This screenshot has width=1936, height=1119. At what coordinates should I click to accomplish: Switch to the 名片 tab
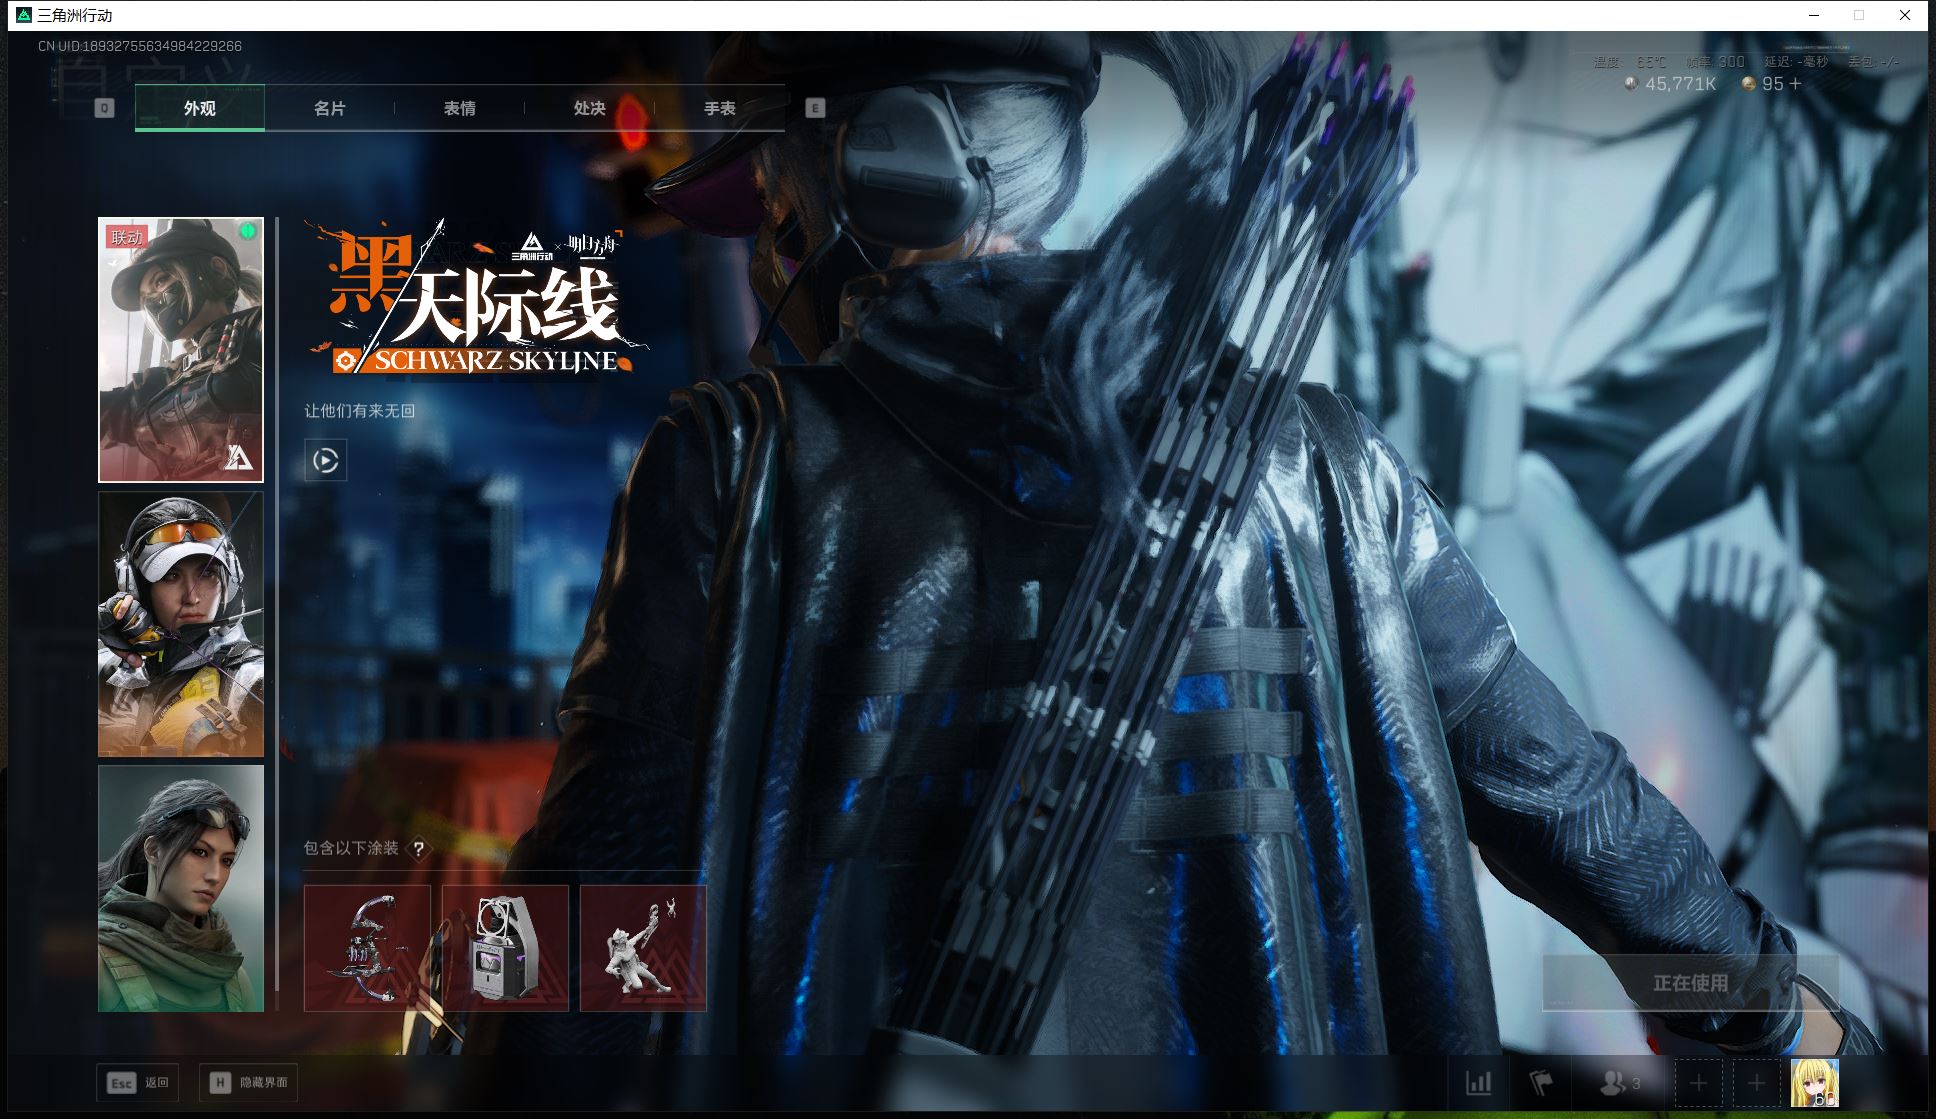(x=329, y=108)
